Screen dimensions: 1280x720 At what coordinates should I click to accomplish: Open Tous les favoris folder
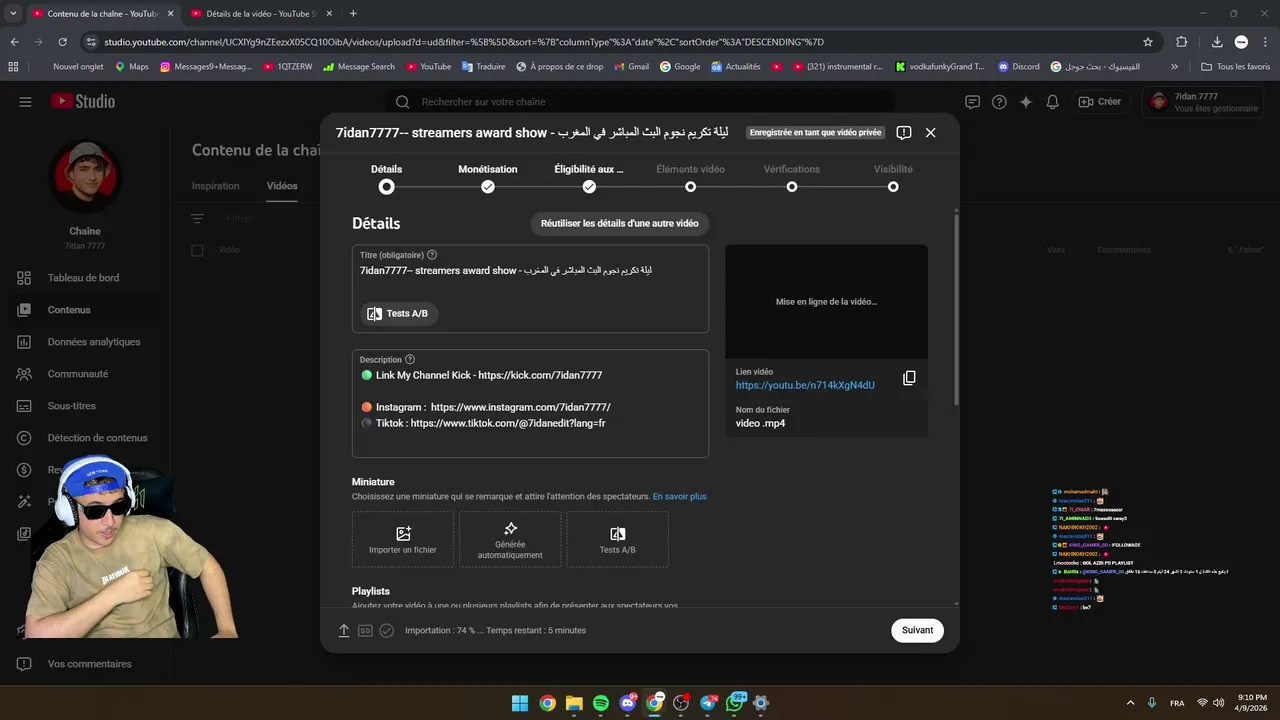(1235, 67)
